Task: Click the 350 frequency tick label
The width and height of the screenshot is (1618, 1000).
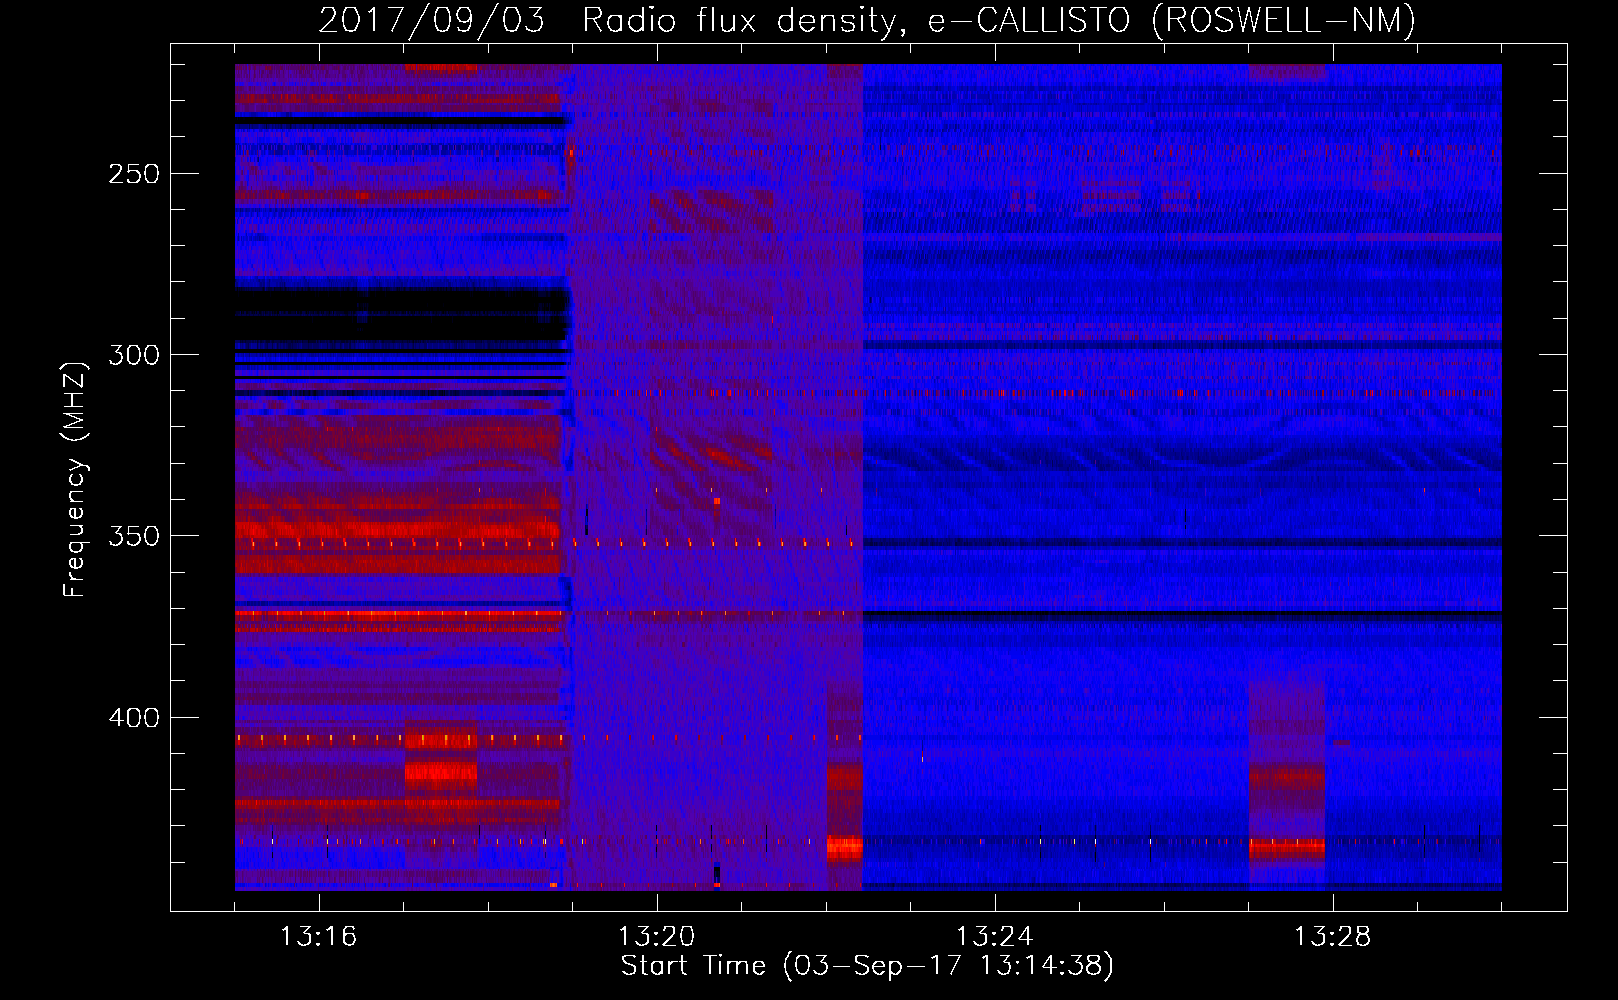Action: click(x=134, y=536)
